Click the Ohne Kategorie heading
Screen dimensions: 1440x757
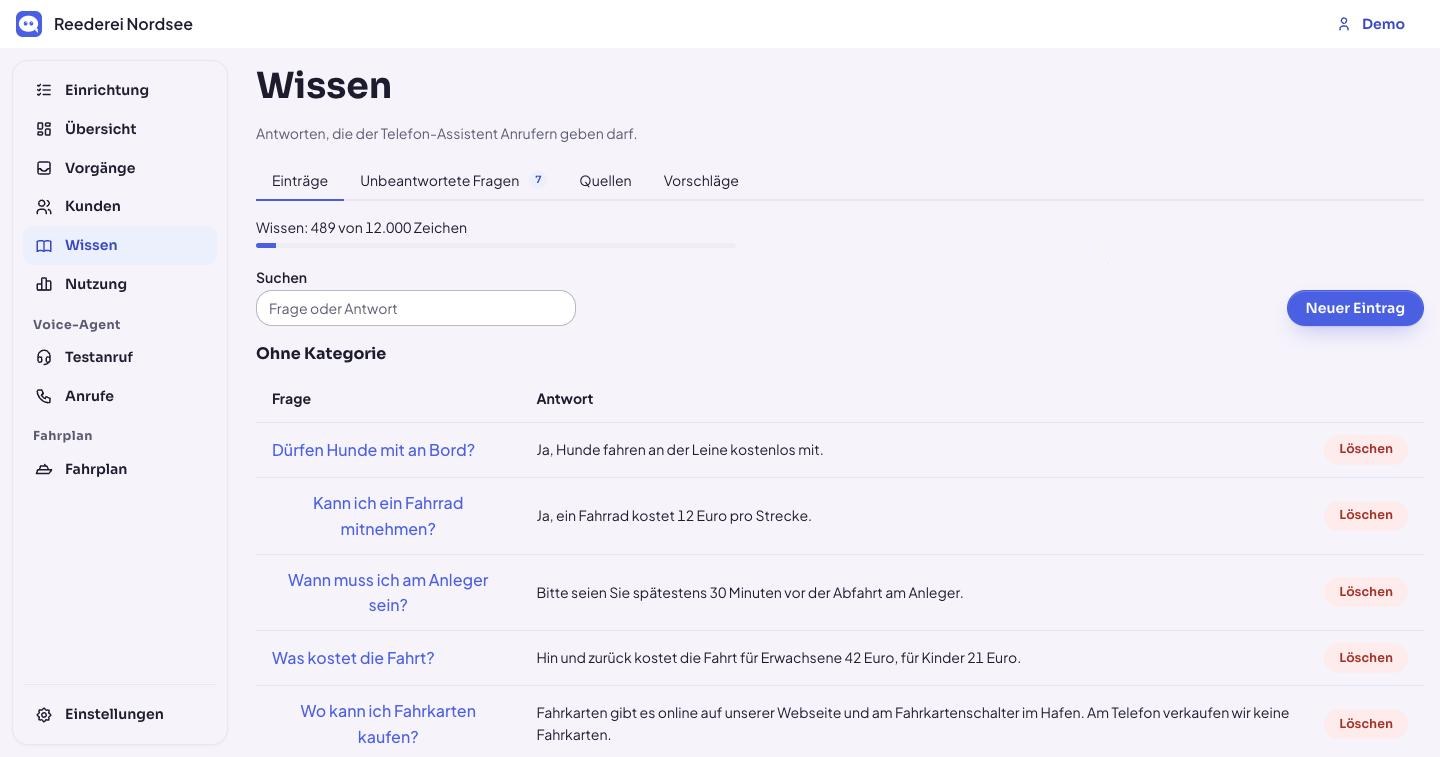coord(321,353)
